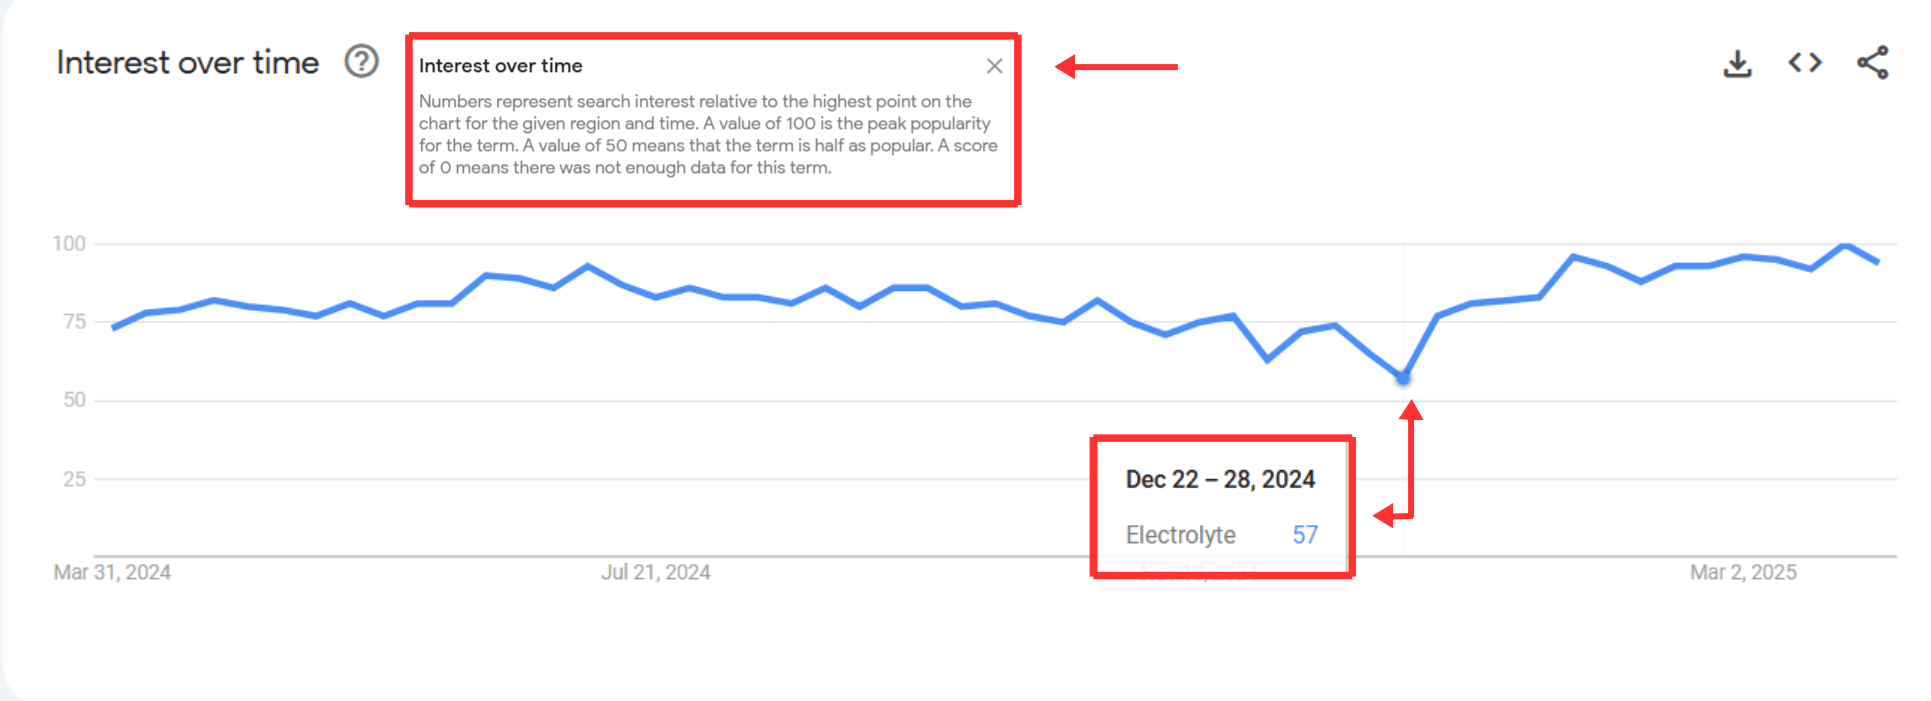Click the "Mar 31, 2024" axis date label
Screen dimensions: 1931x701
click(112, 572)
